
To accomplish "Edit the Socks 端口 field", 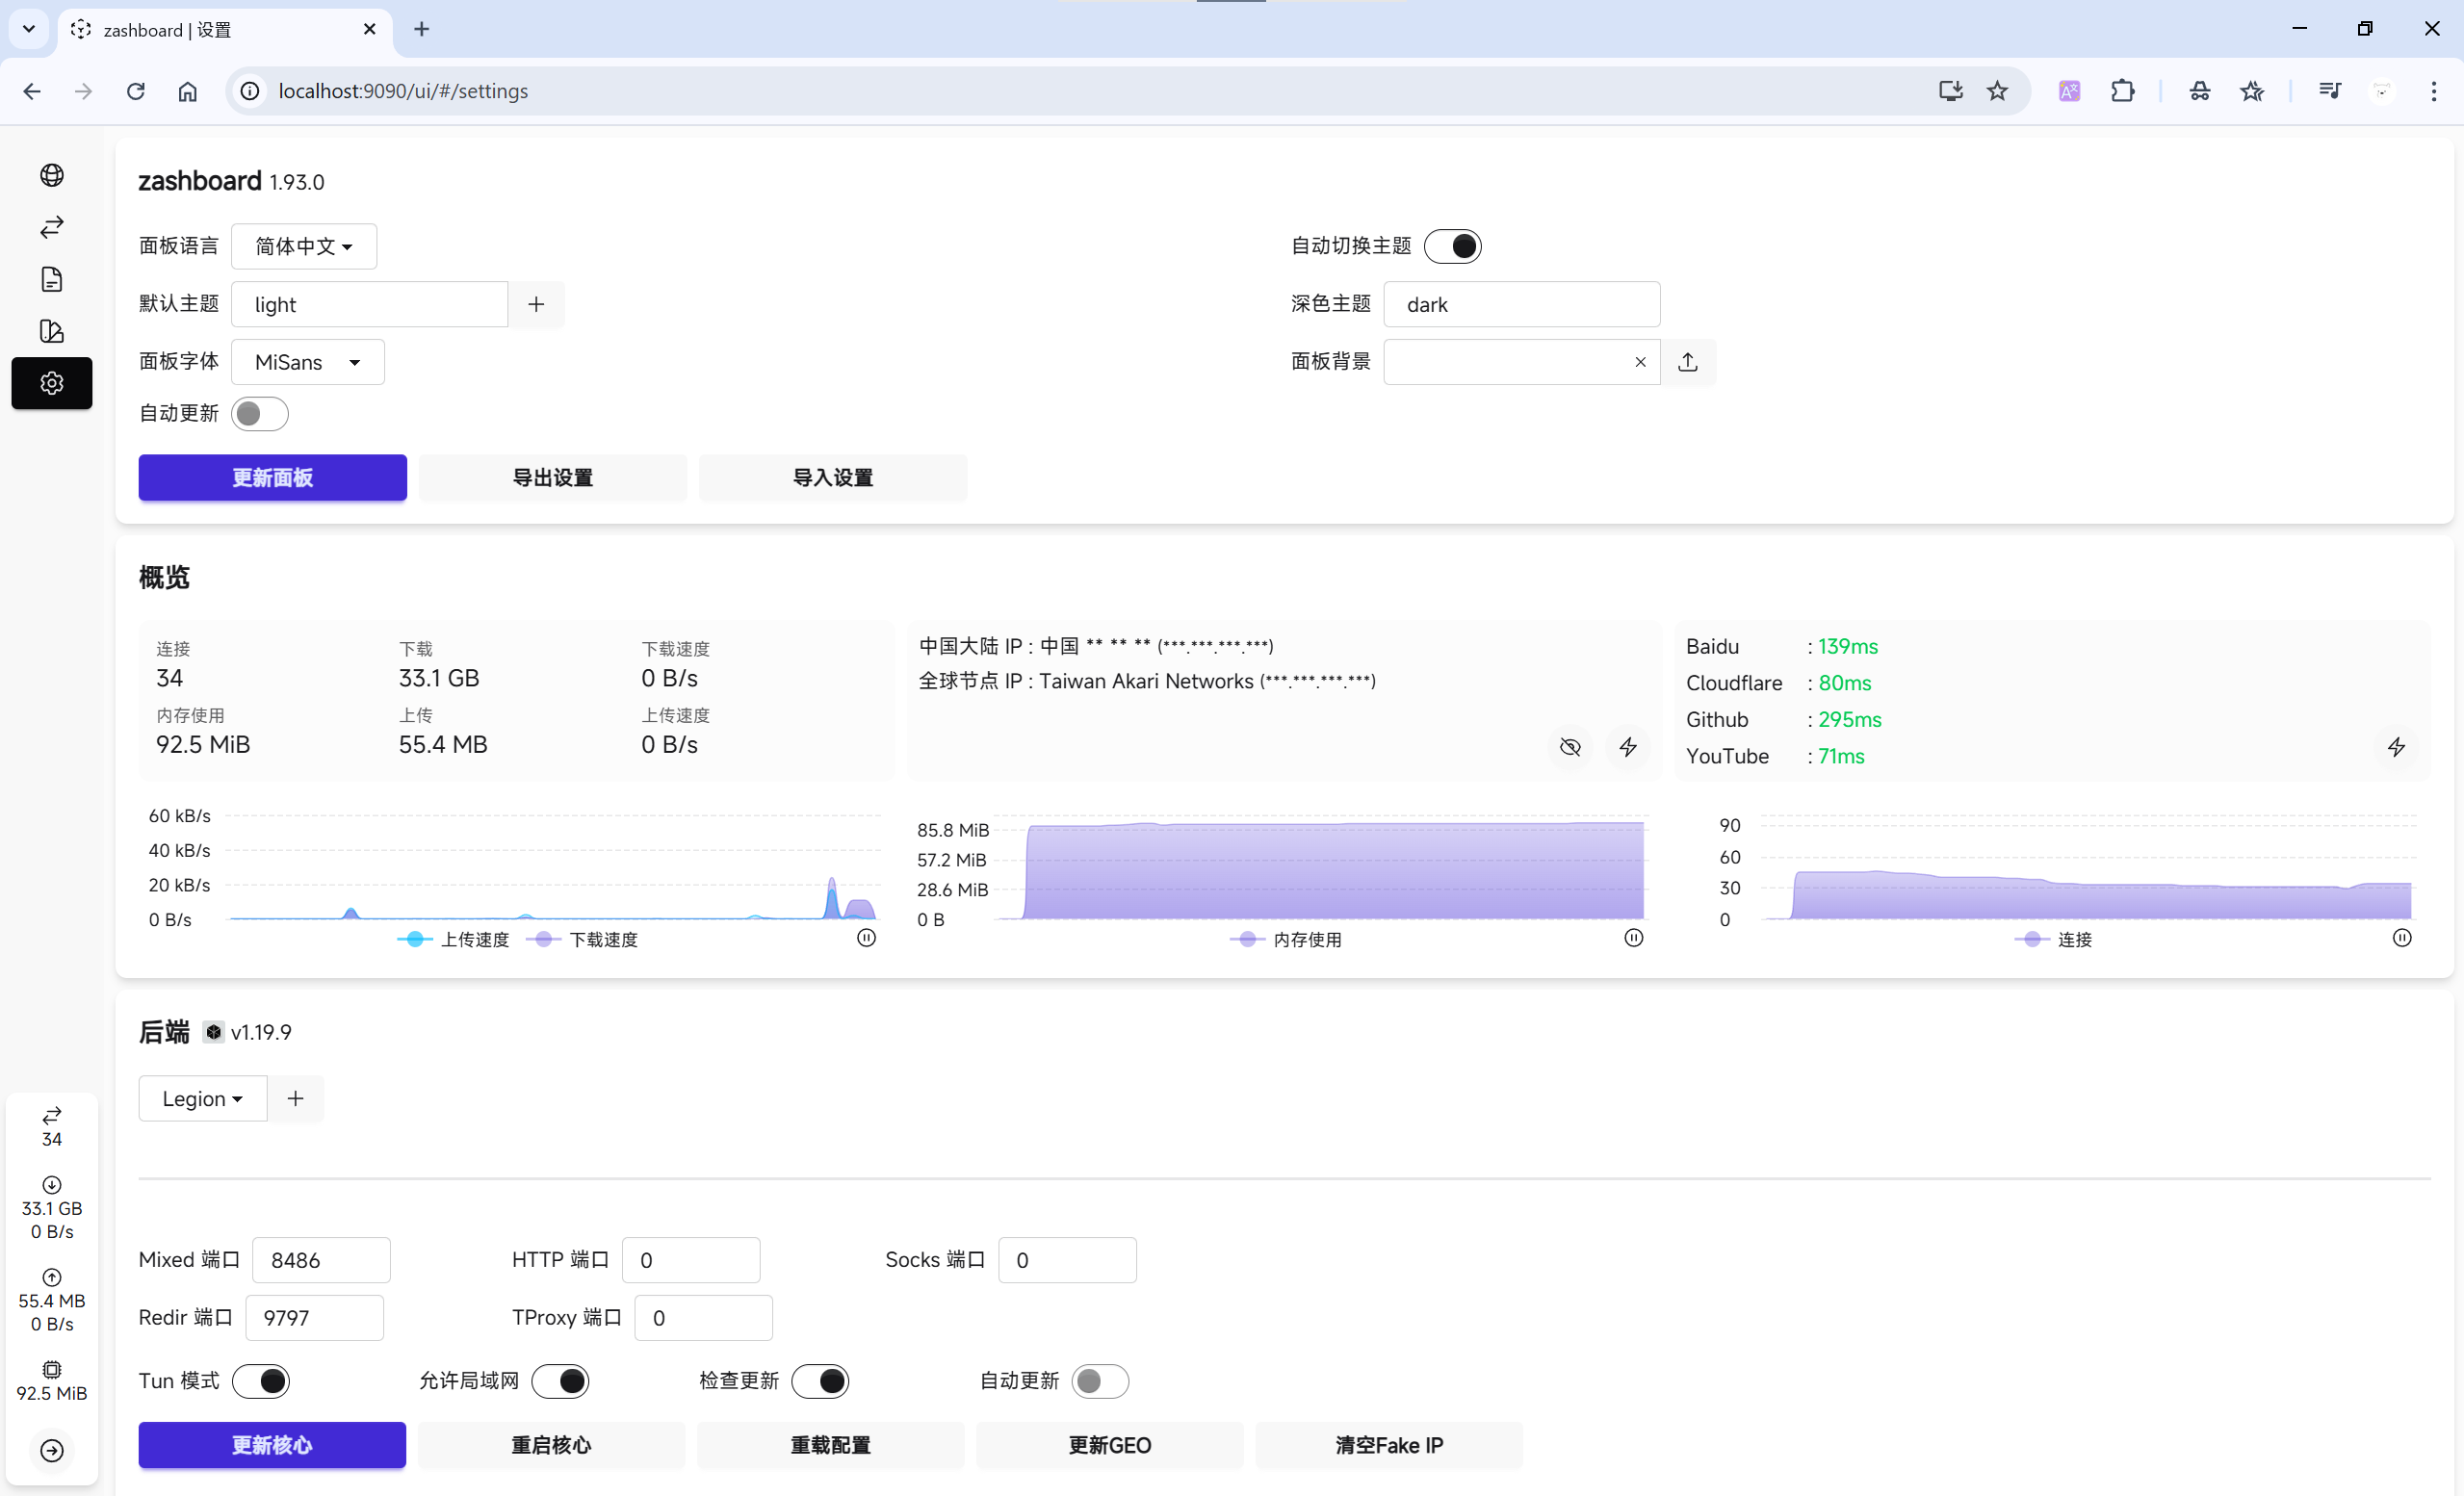I will pyautogui.click(x=1067, y=1260).
